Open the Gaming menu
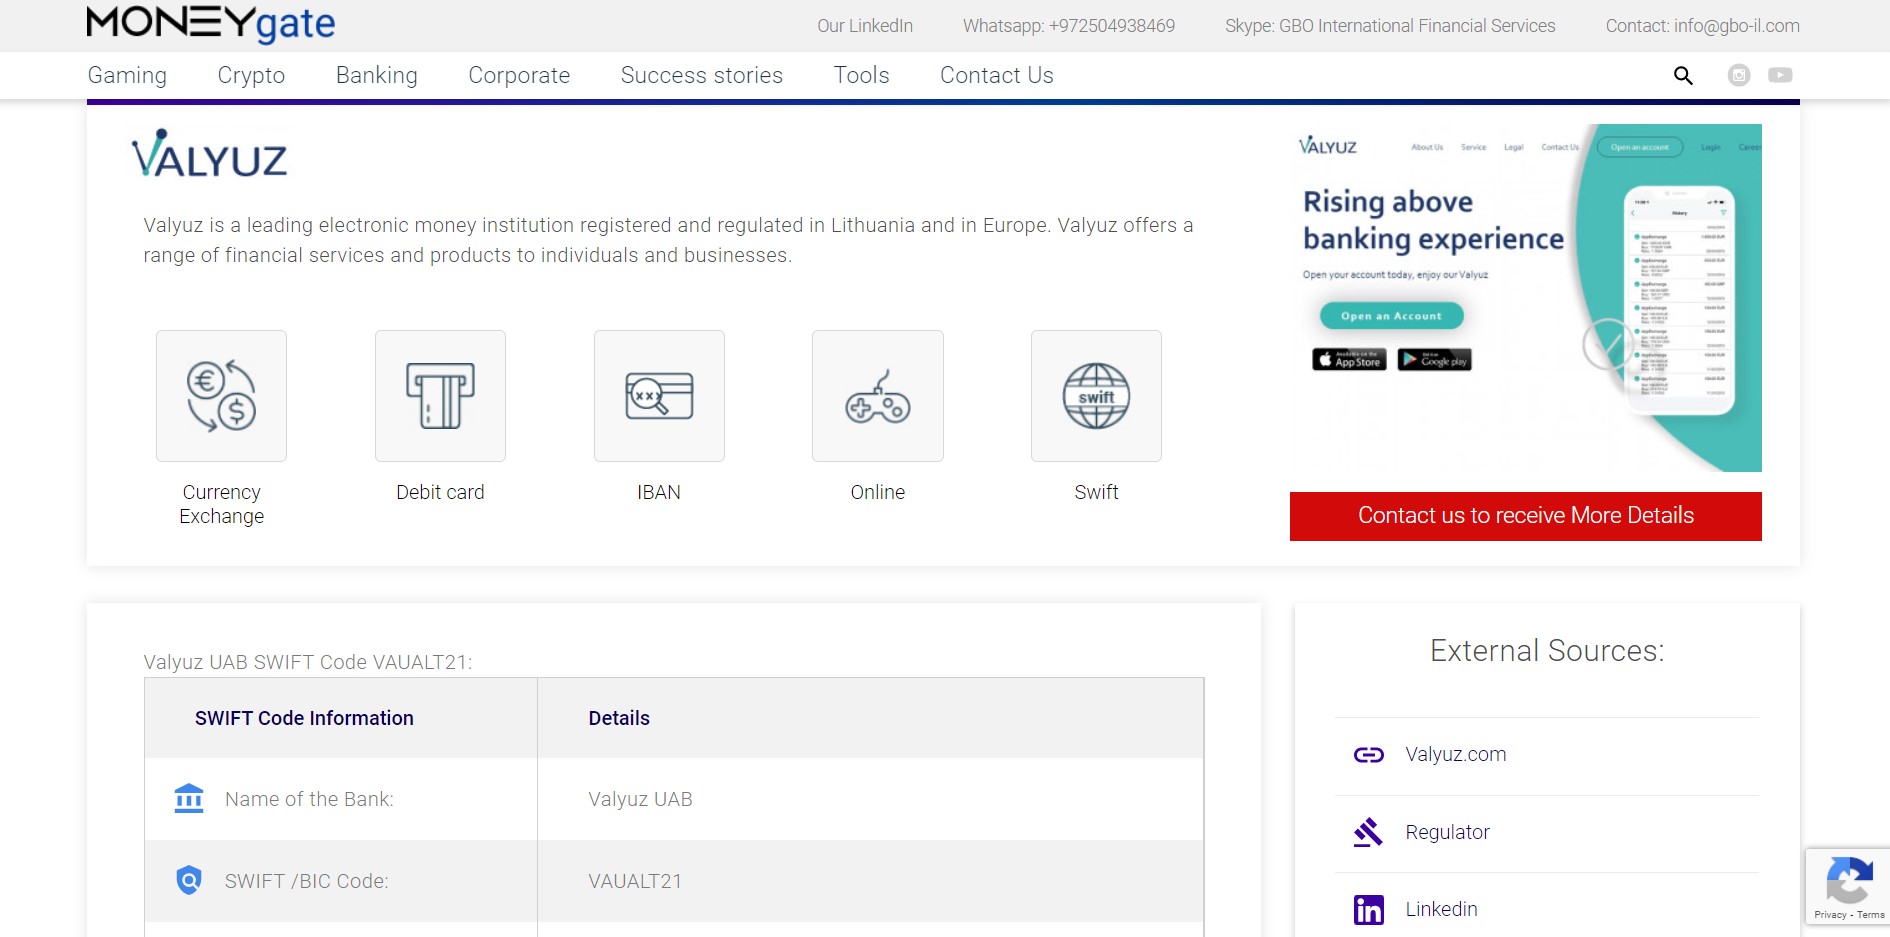The height and width of the screenshot is (937, 1890). [x=127, y=75]
